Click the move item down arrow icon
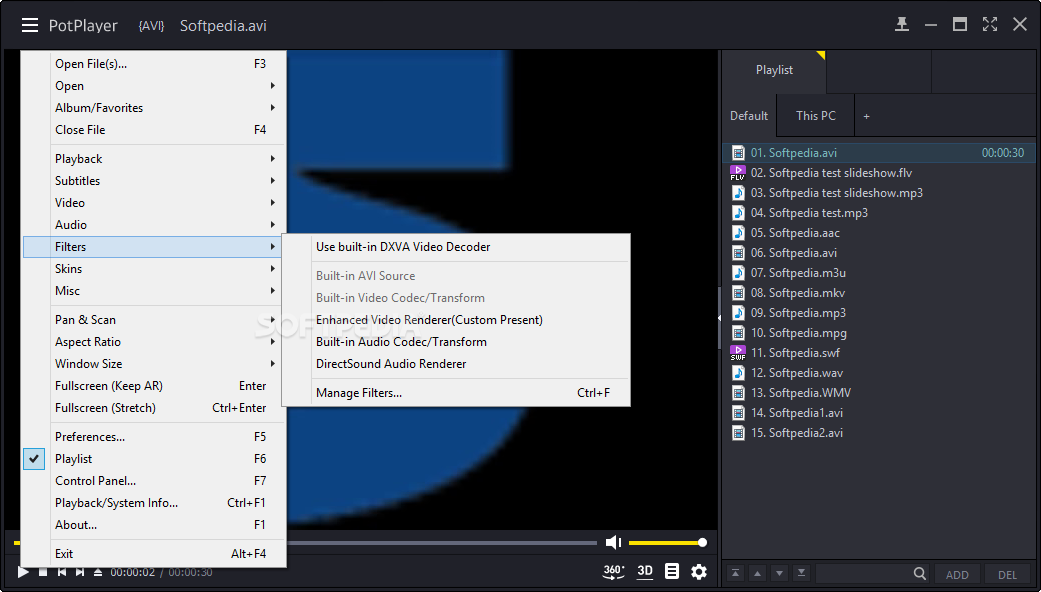This screenshot has height=592, width=1041. (x=779, y=573)
